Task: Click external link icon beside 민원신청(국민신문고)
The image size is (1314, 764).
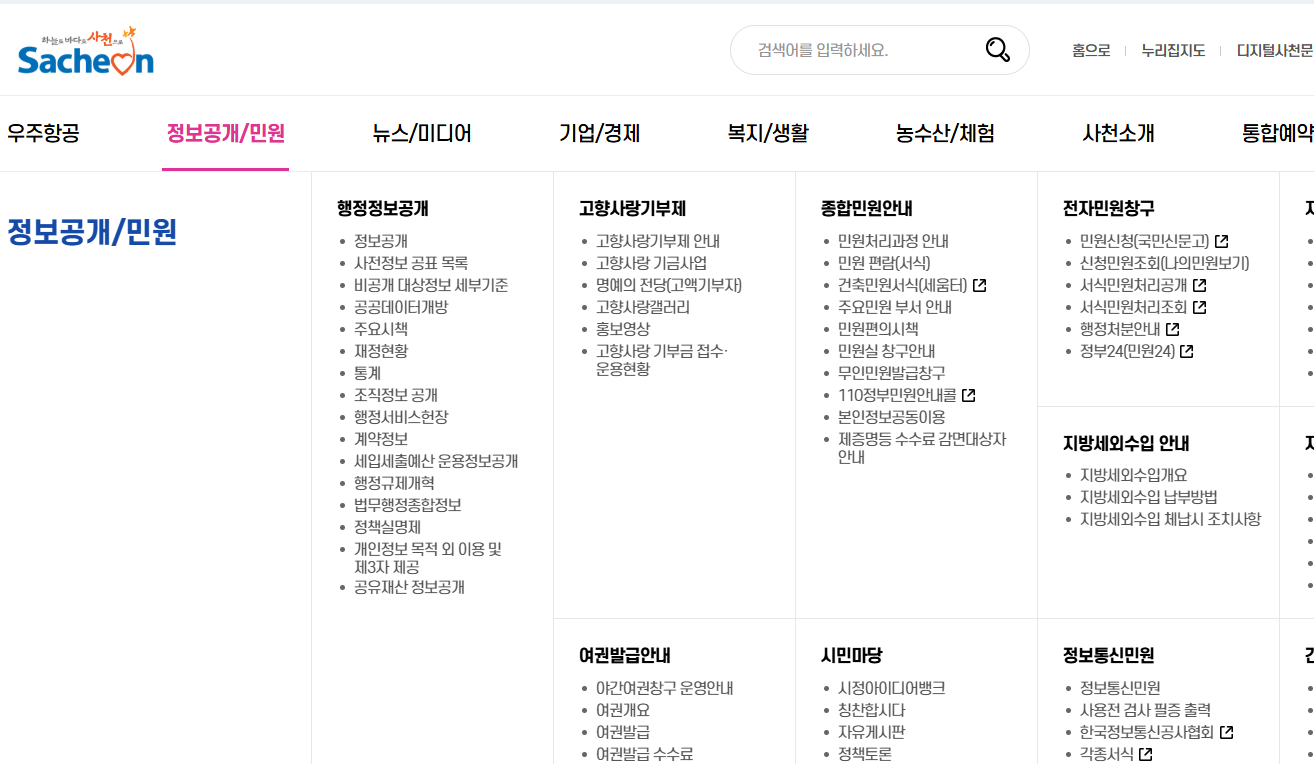Action: pos(1221,241)
